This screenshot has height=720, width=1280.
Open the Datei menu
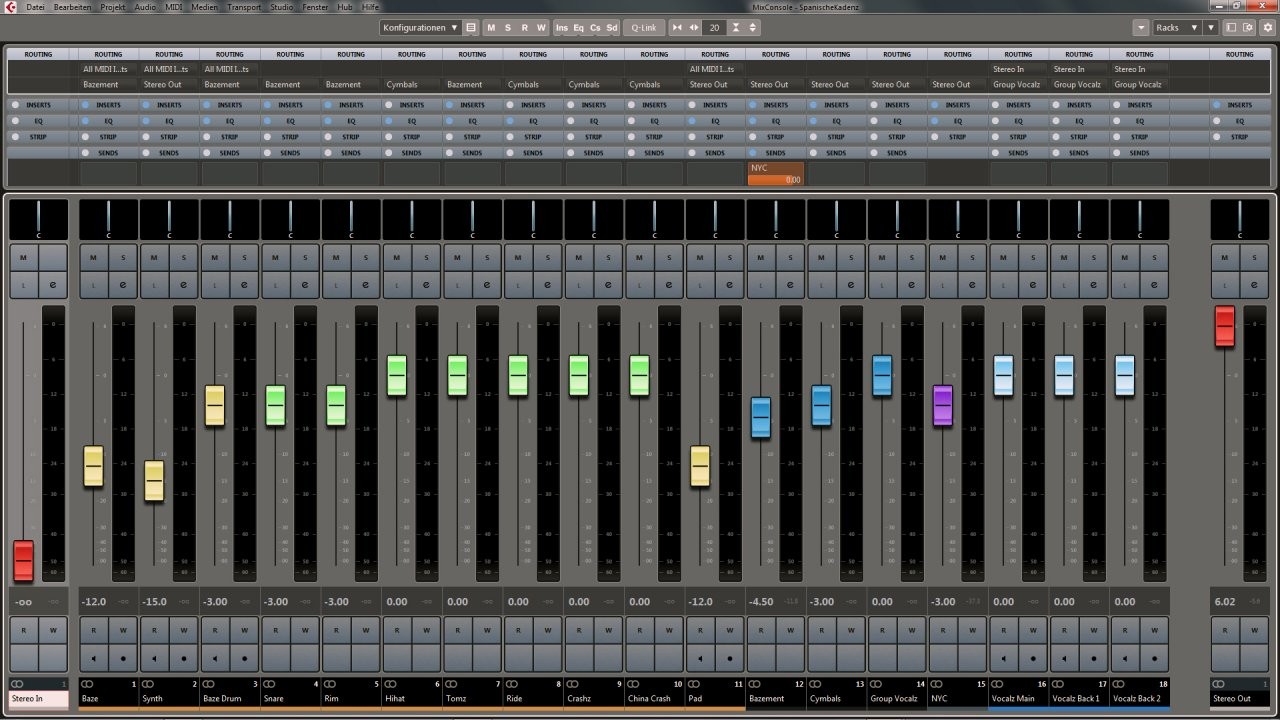(35, 7)
